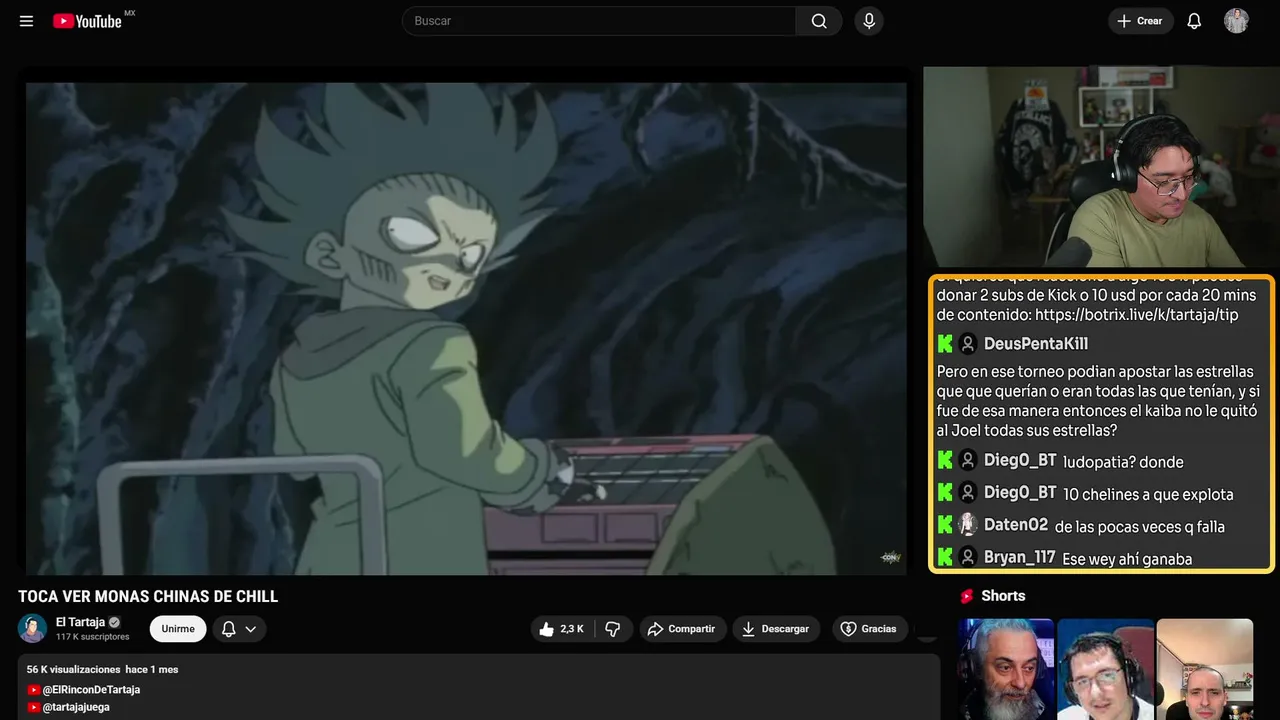
Task: Click the Shorts section icon
Action: coord(967,596)
